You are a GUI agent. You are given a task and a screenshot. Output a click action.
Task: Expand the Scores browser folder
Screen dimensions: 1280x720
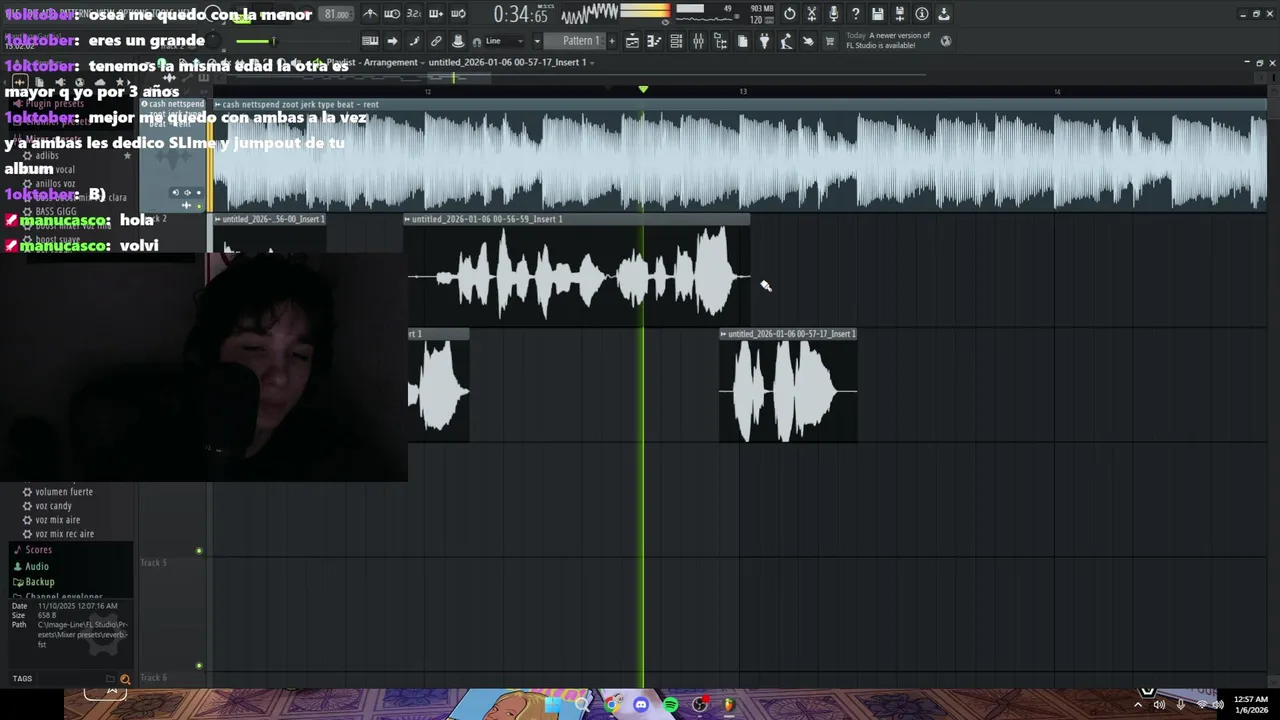point(38,550)
